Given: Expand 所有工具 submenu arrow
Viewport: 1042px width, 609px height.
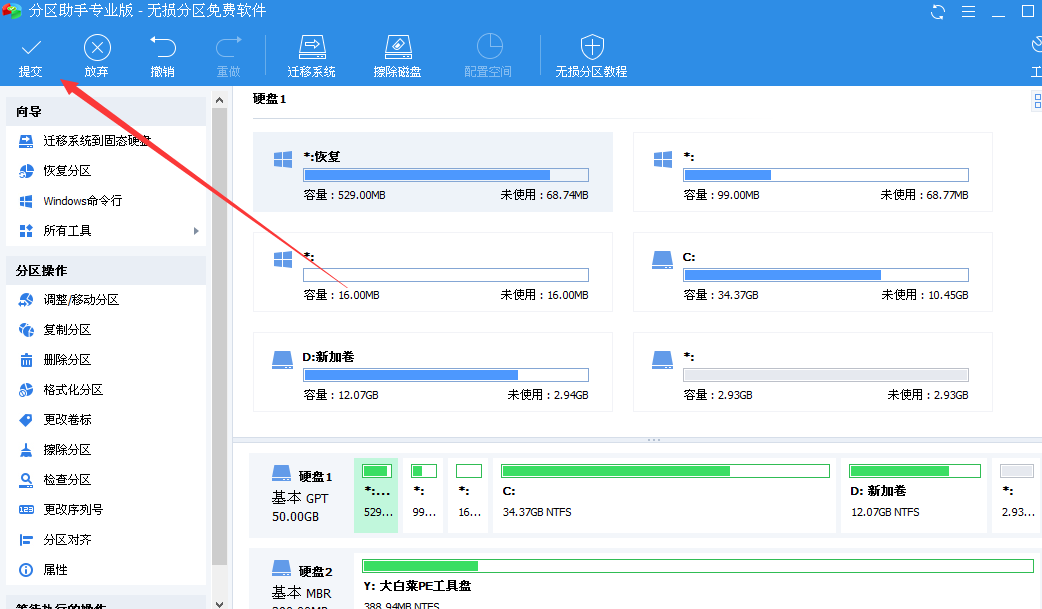Looking at the screenshot, I should point(196,231).
